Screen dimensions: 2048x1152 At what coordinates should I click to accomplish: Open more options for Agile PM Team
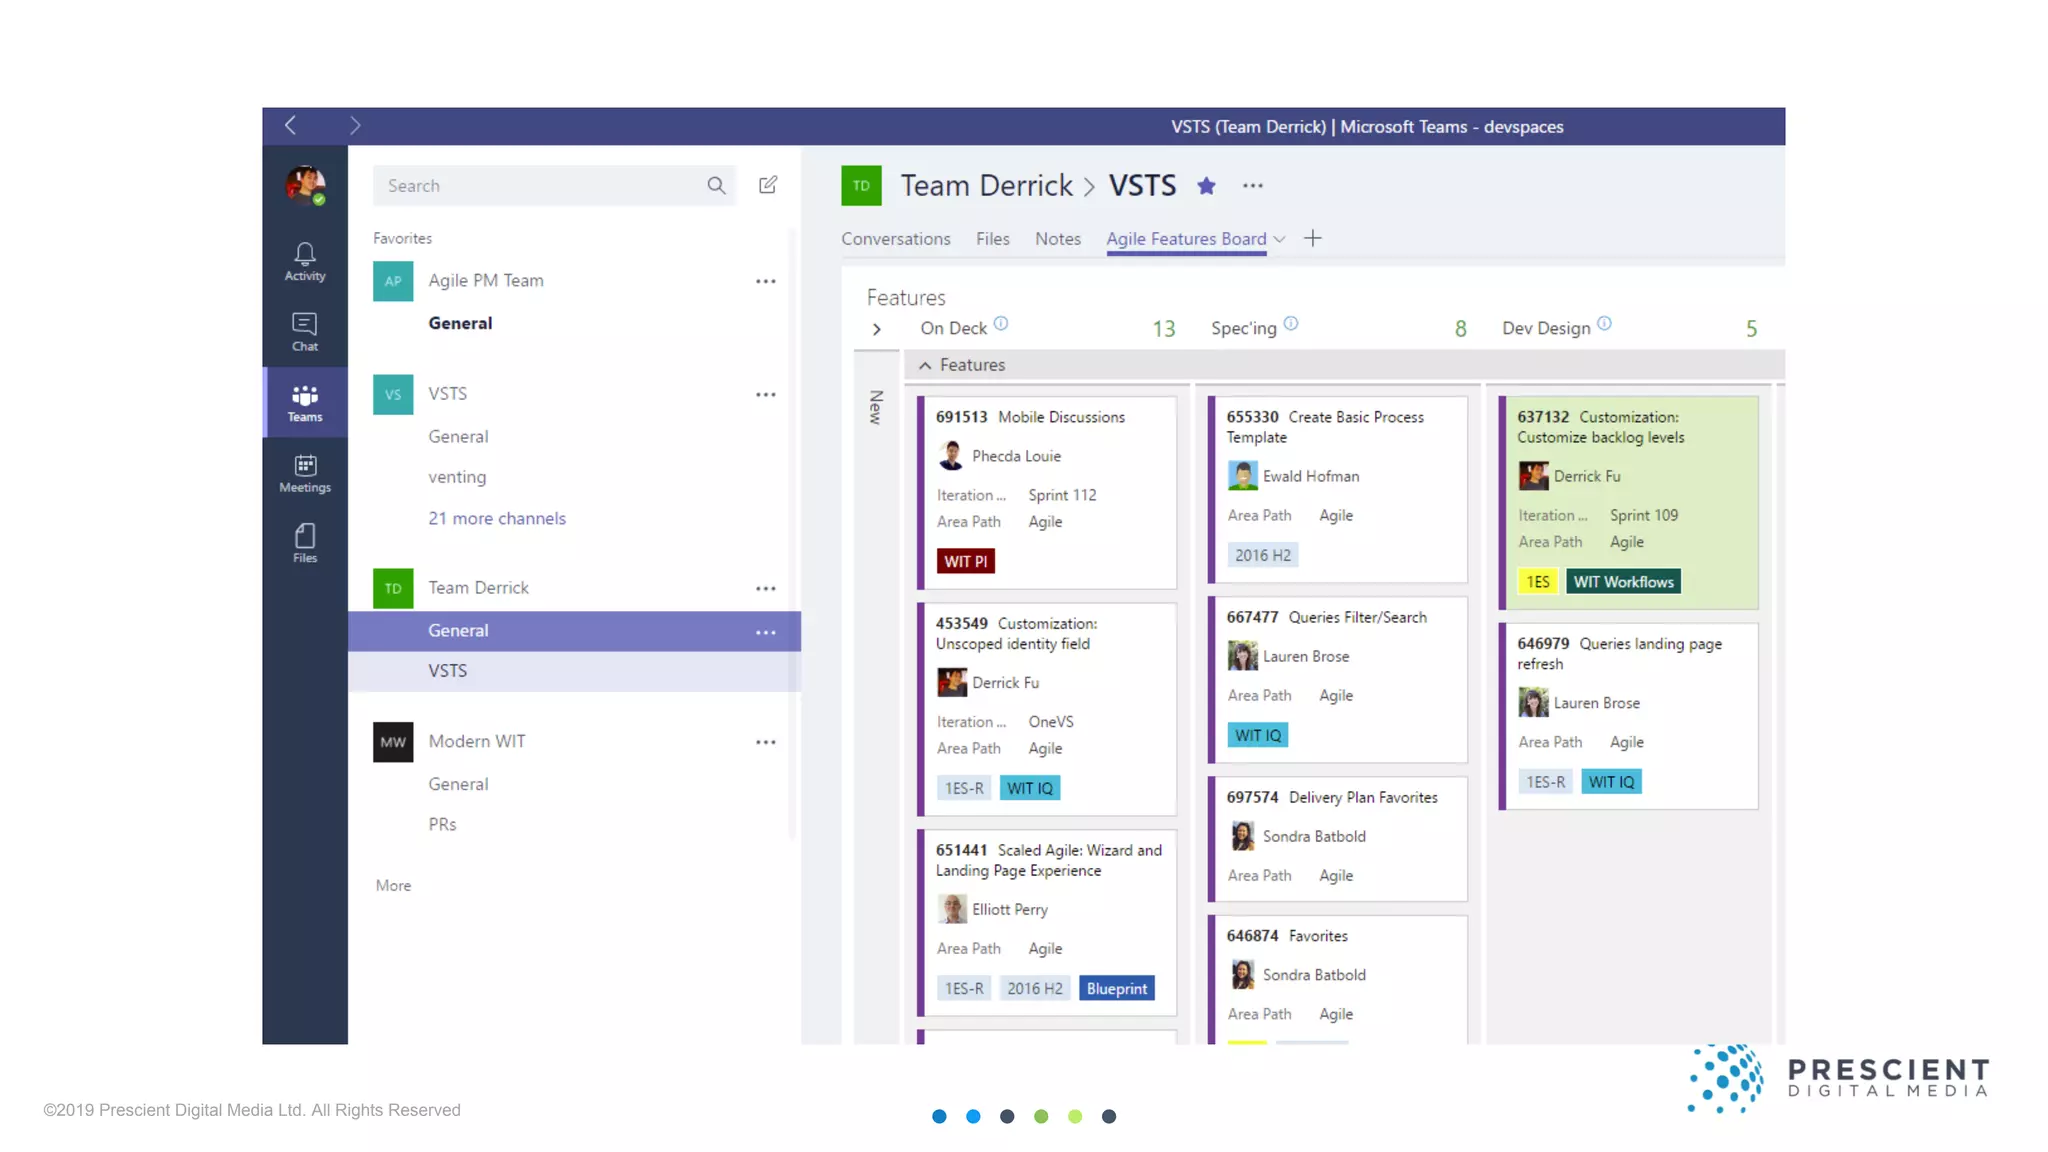tap(766, 281)
